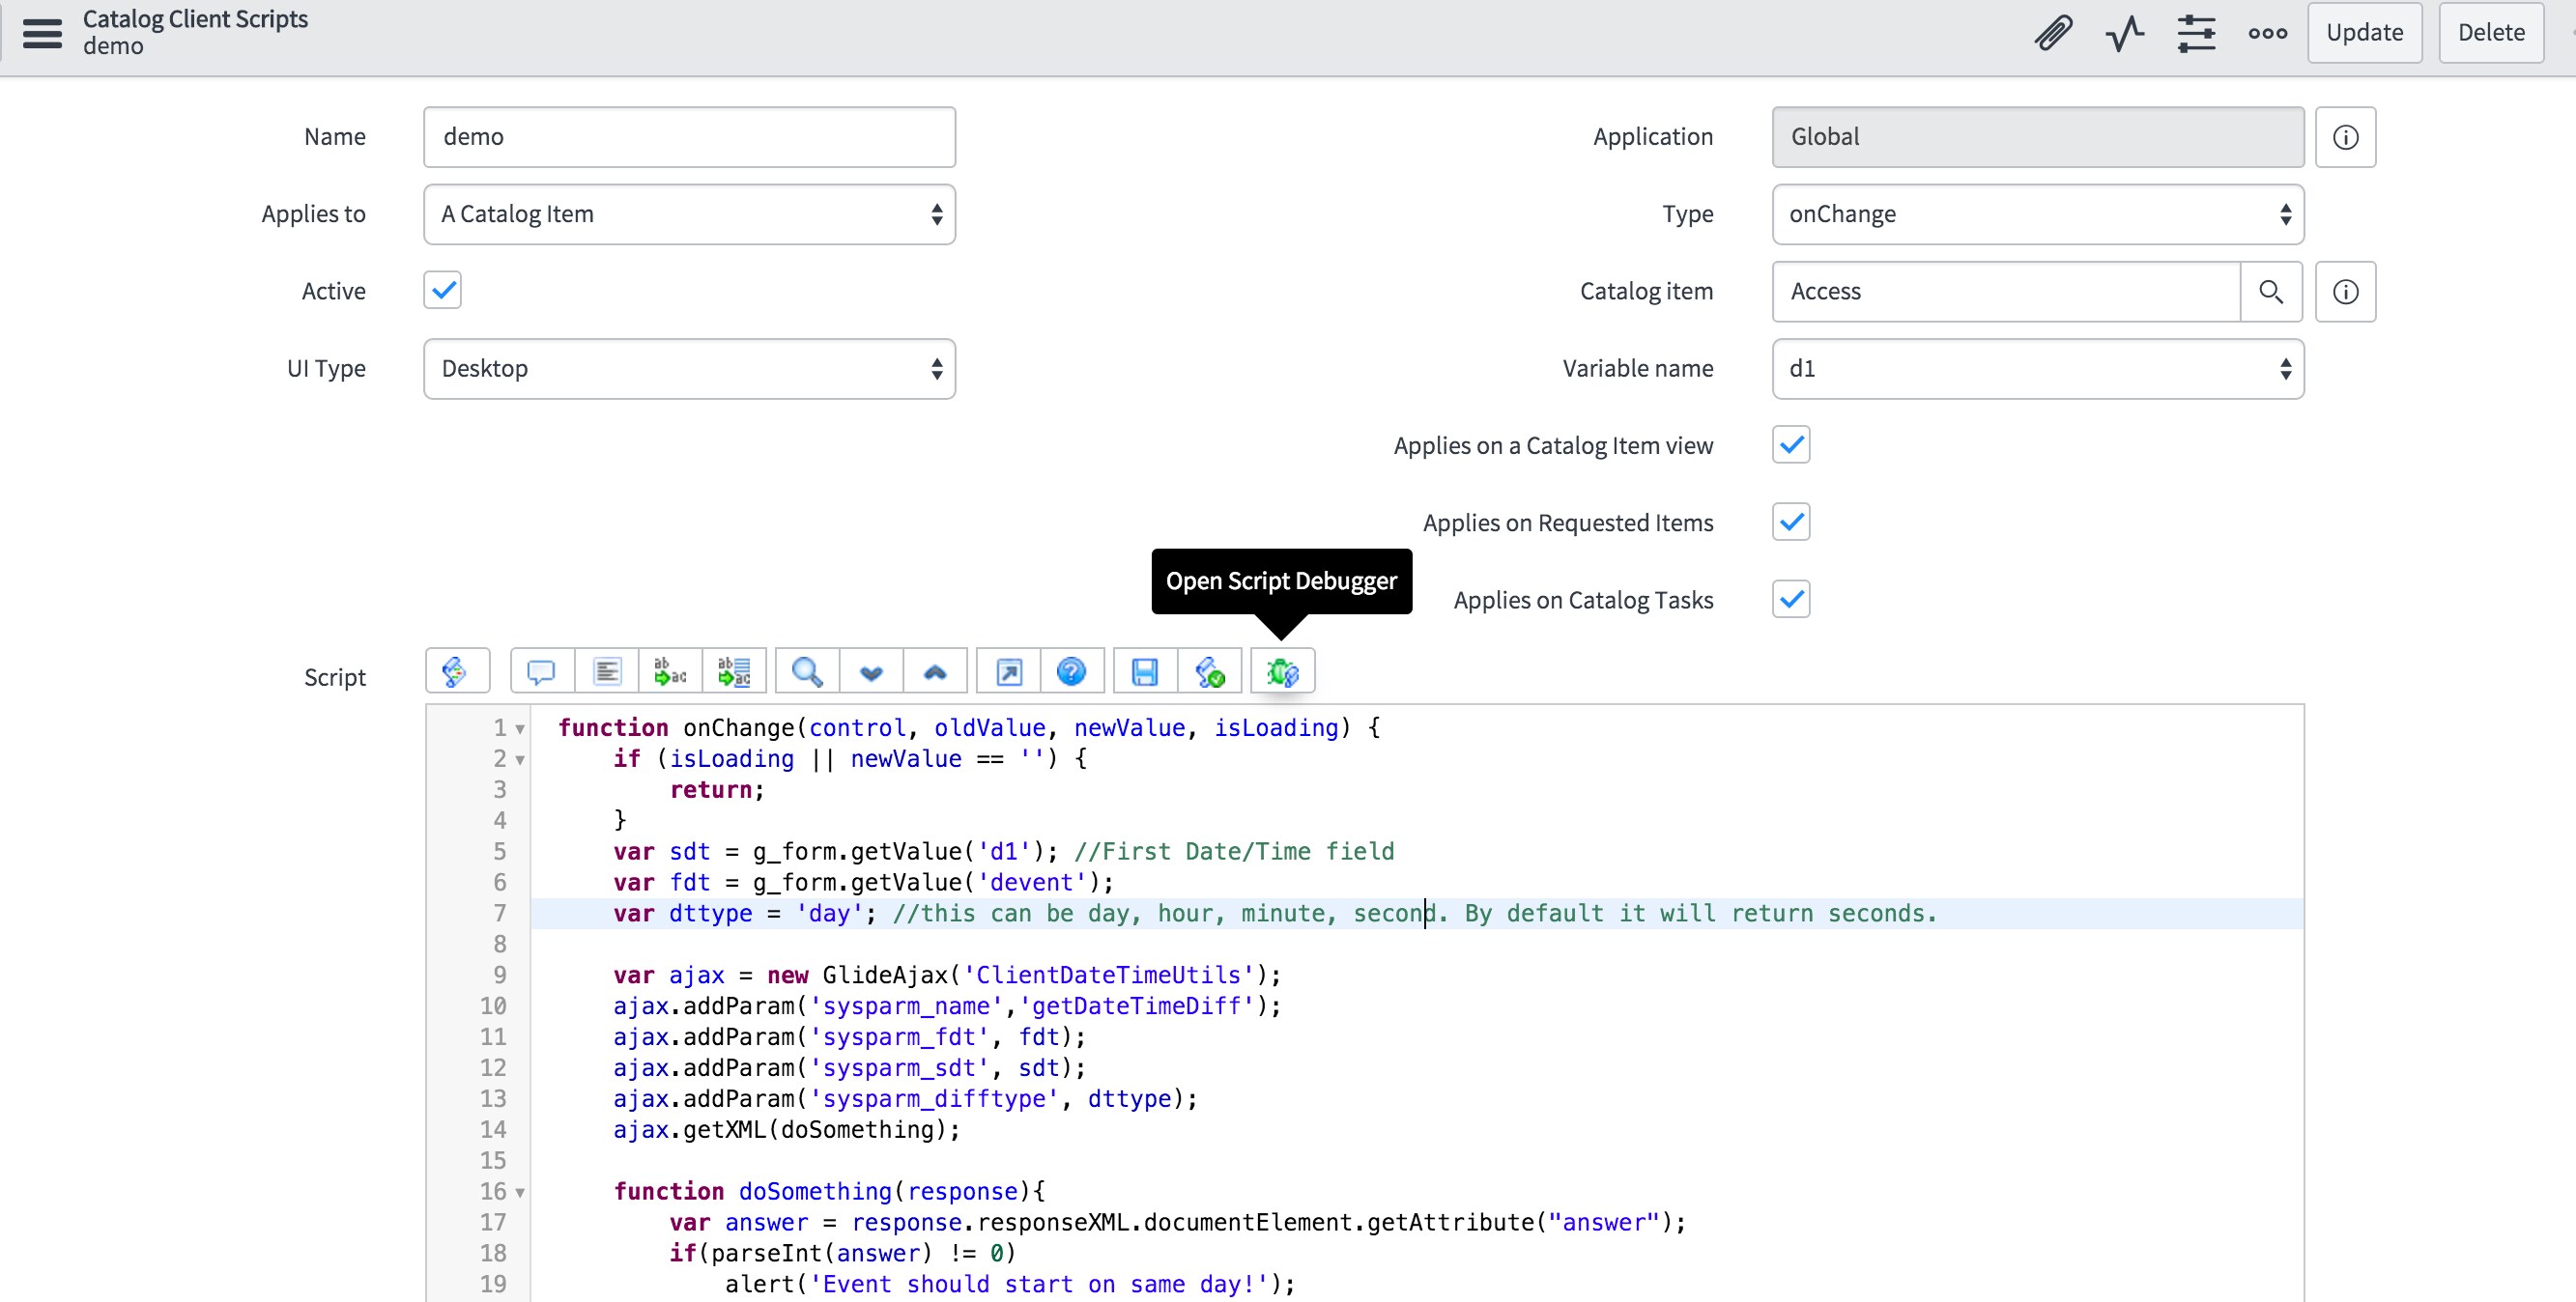Click the Catalog item Access field
Image resolution: width=2576 pixels, height=1302 pixels.
[x=2005, y=292]
